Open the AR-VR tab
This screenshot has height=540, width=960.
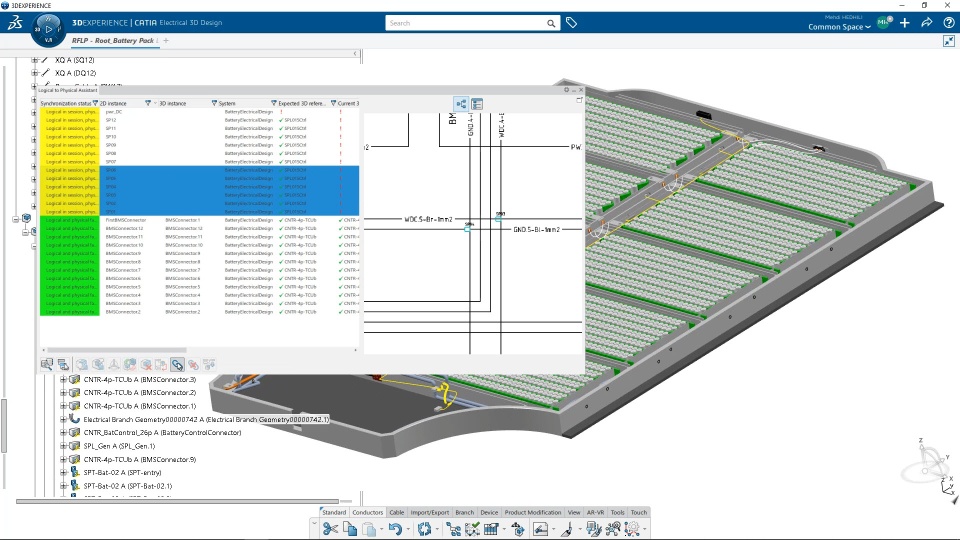tap(596, 512)
